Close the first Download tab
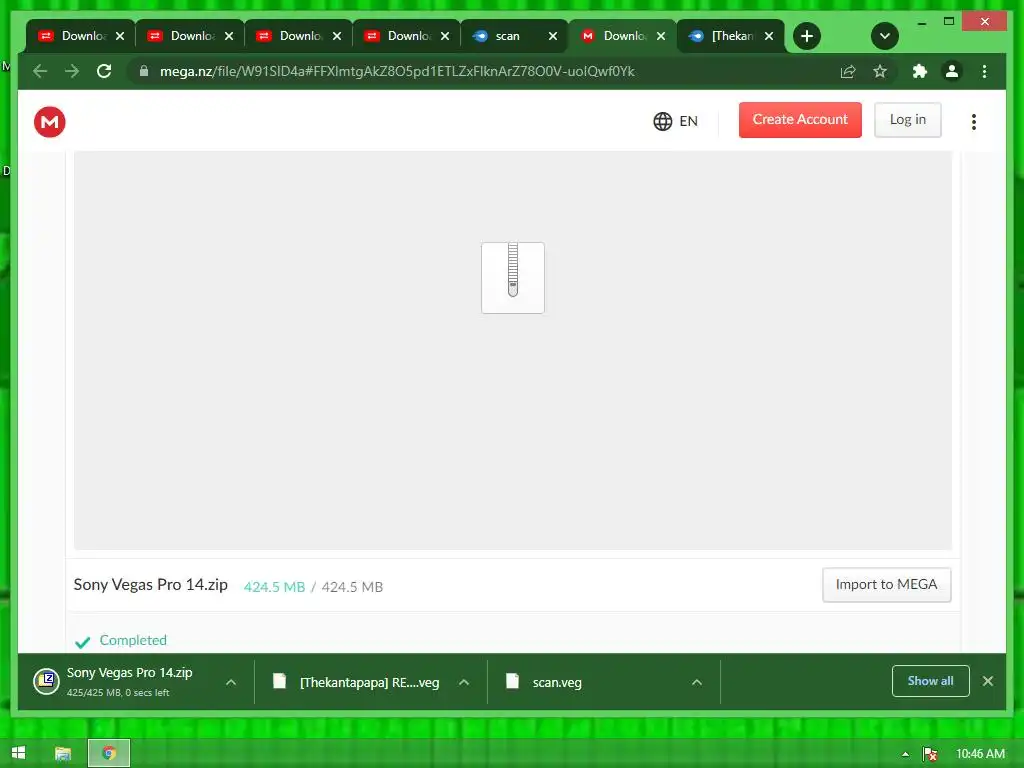Screen dimensions: 1024x768 [120, 36]
